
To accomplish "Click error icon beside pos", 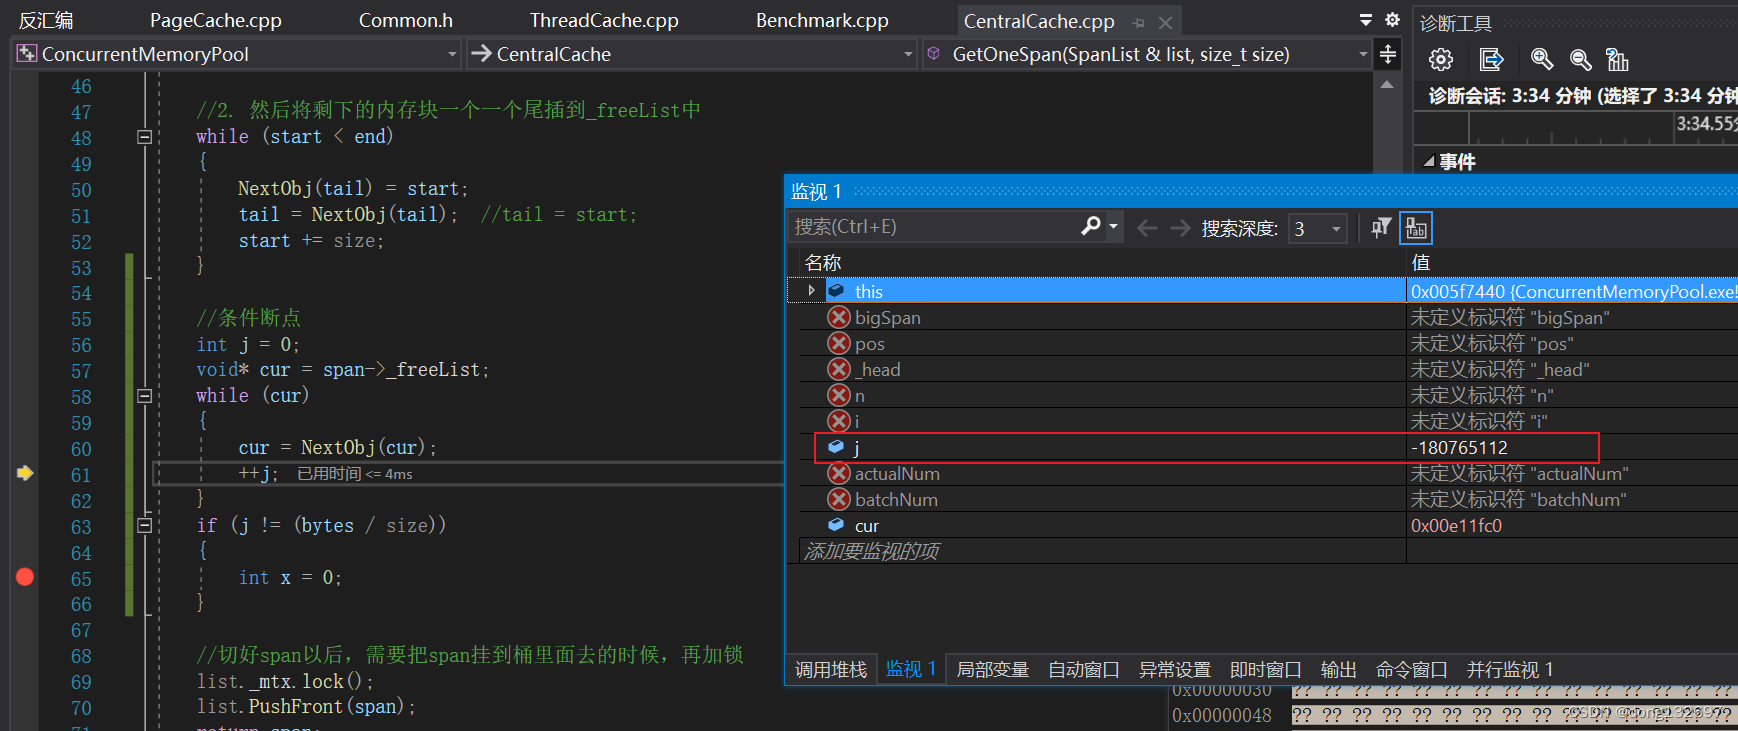I will (x=839, y=343).
